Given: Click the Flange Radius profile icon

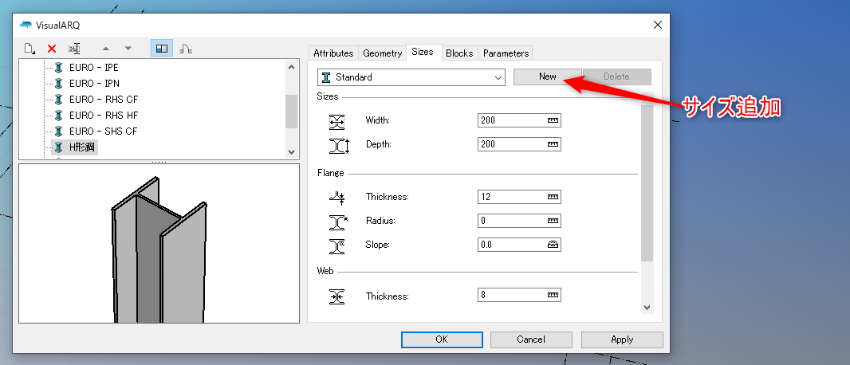Looking at the screenshot, I should click(x=338, y=222).
